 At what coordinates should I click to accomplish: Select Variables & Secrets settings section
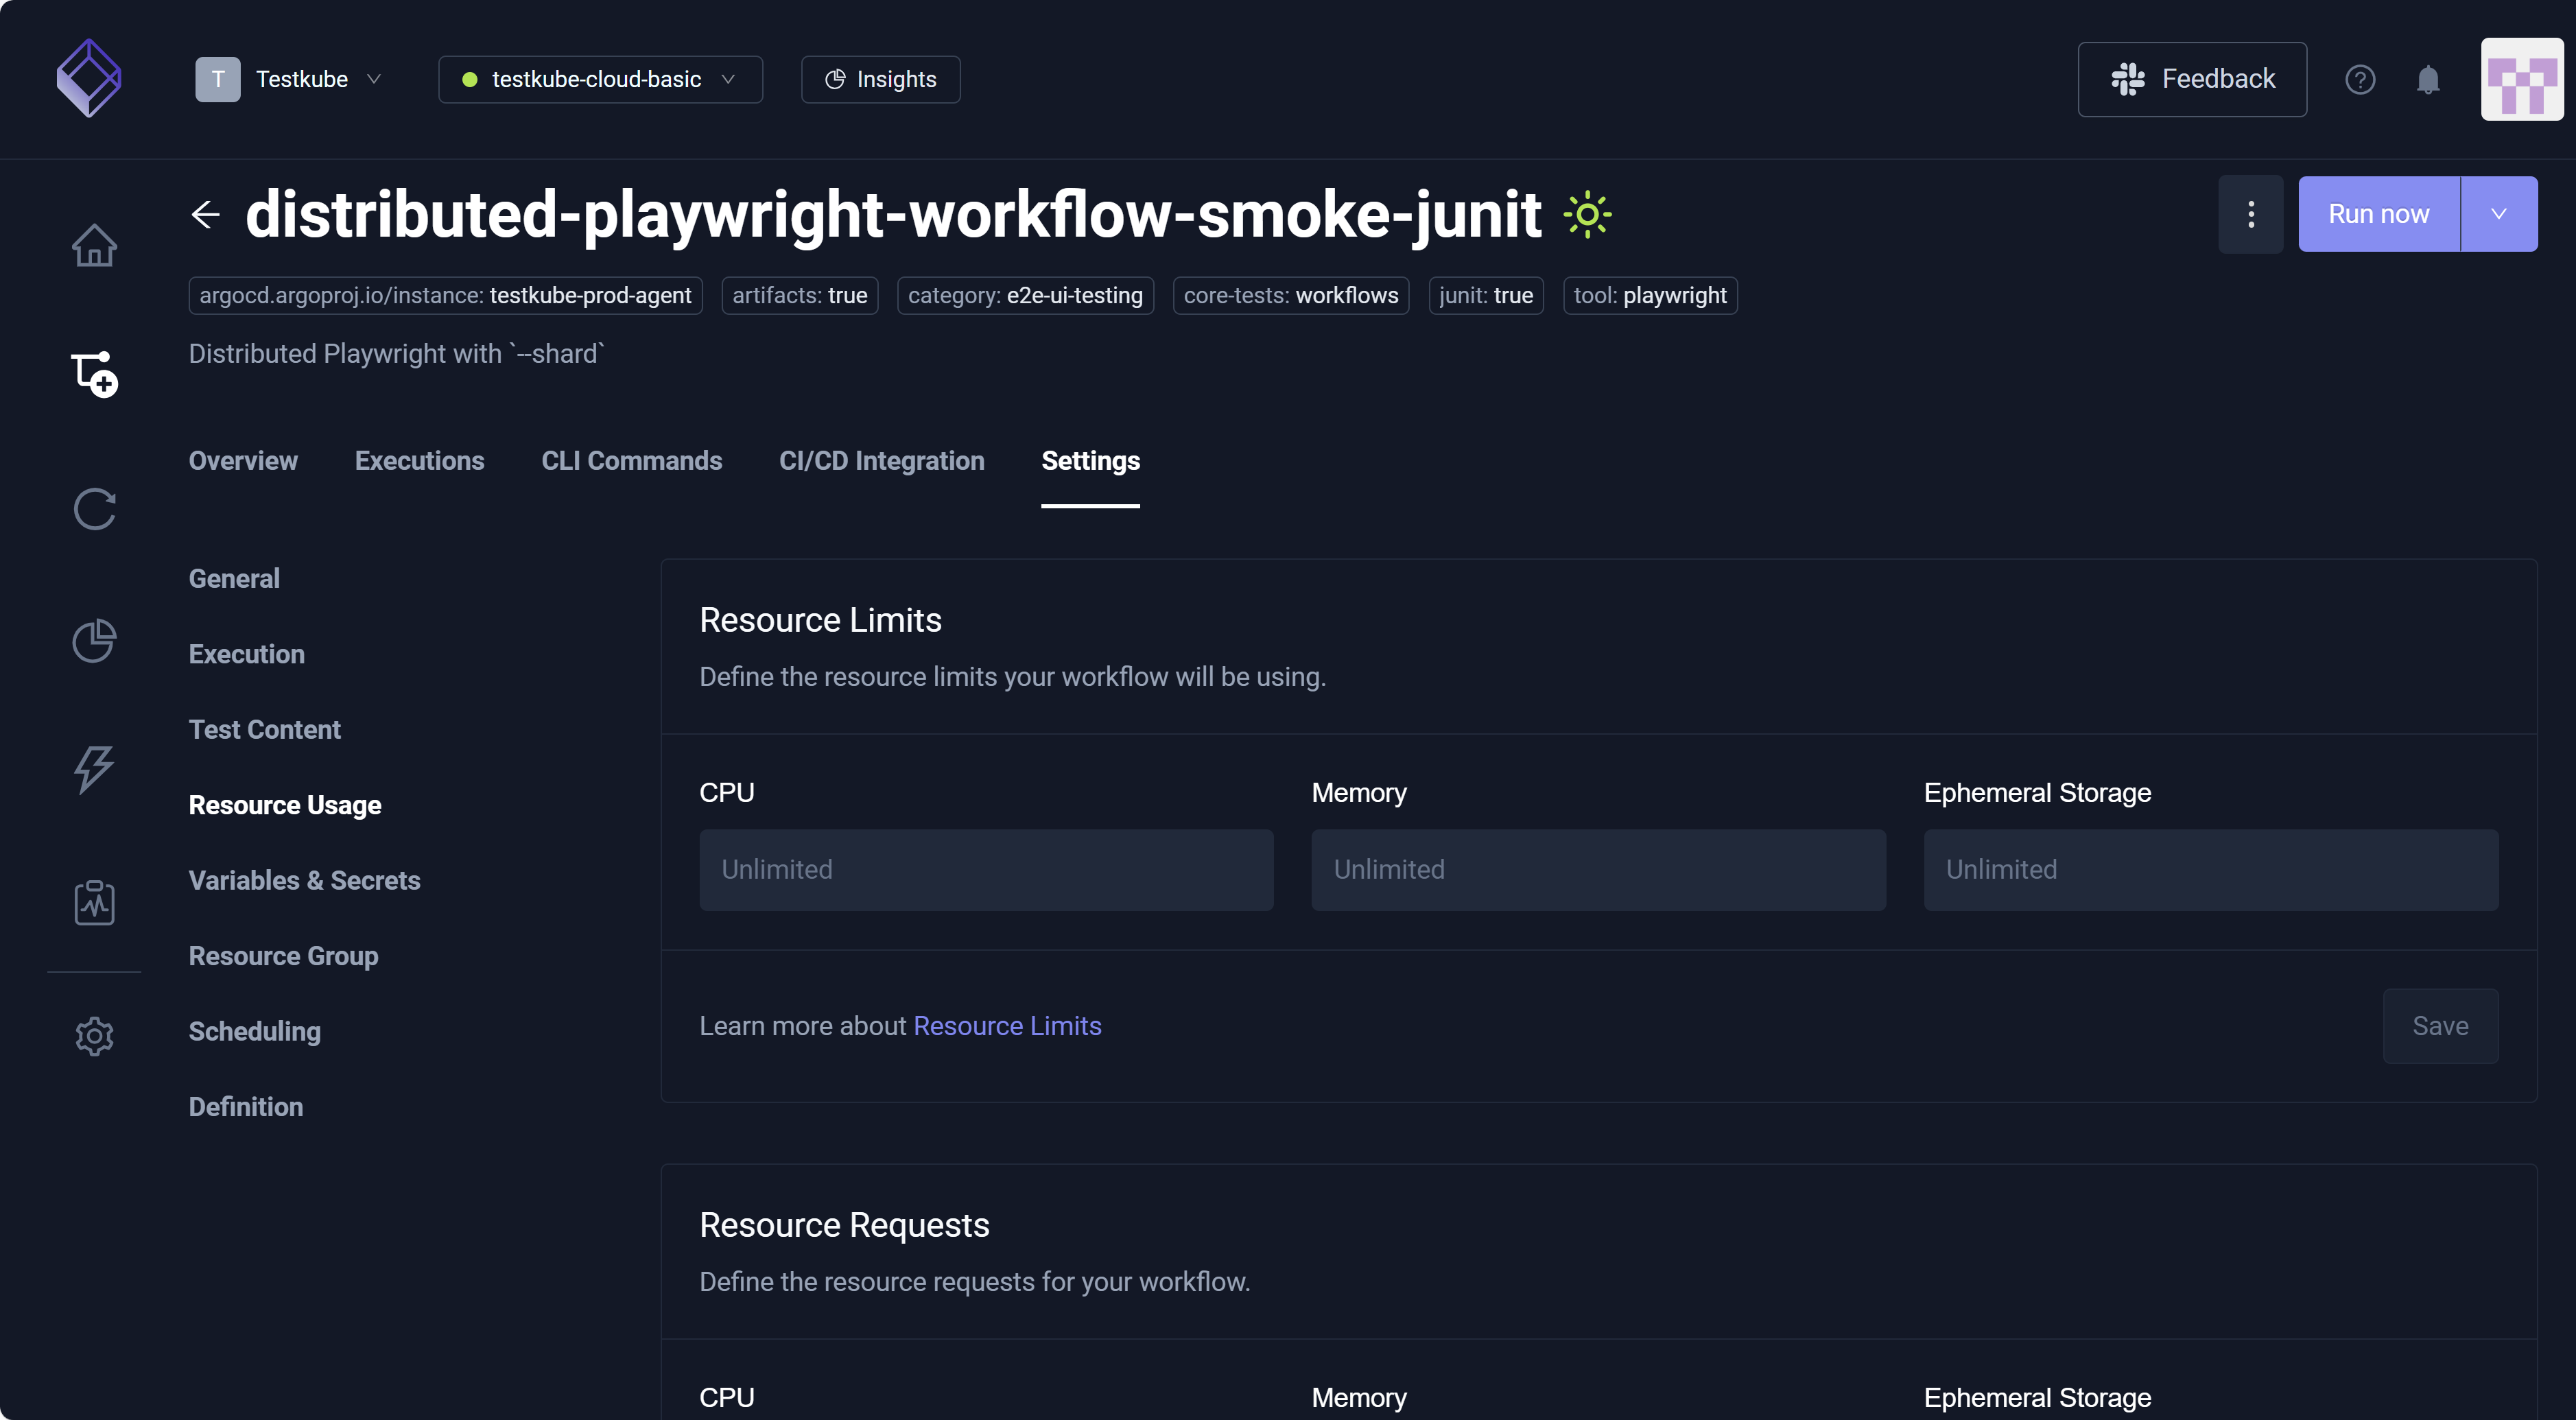(304, 880)
